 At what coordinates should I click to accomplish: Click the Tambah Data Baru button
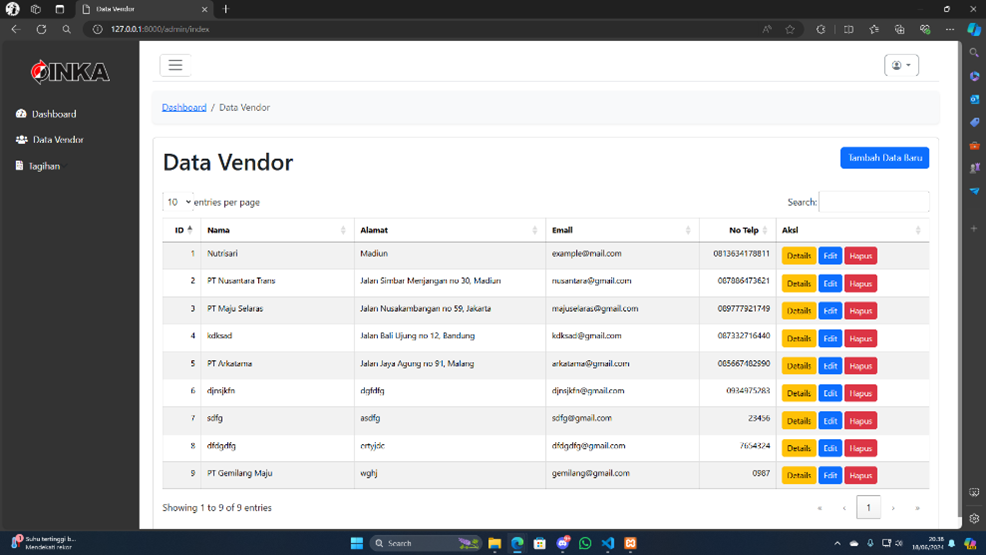point(884,158)
